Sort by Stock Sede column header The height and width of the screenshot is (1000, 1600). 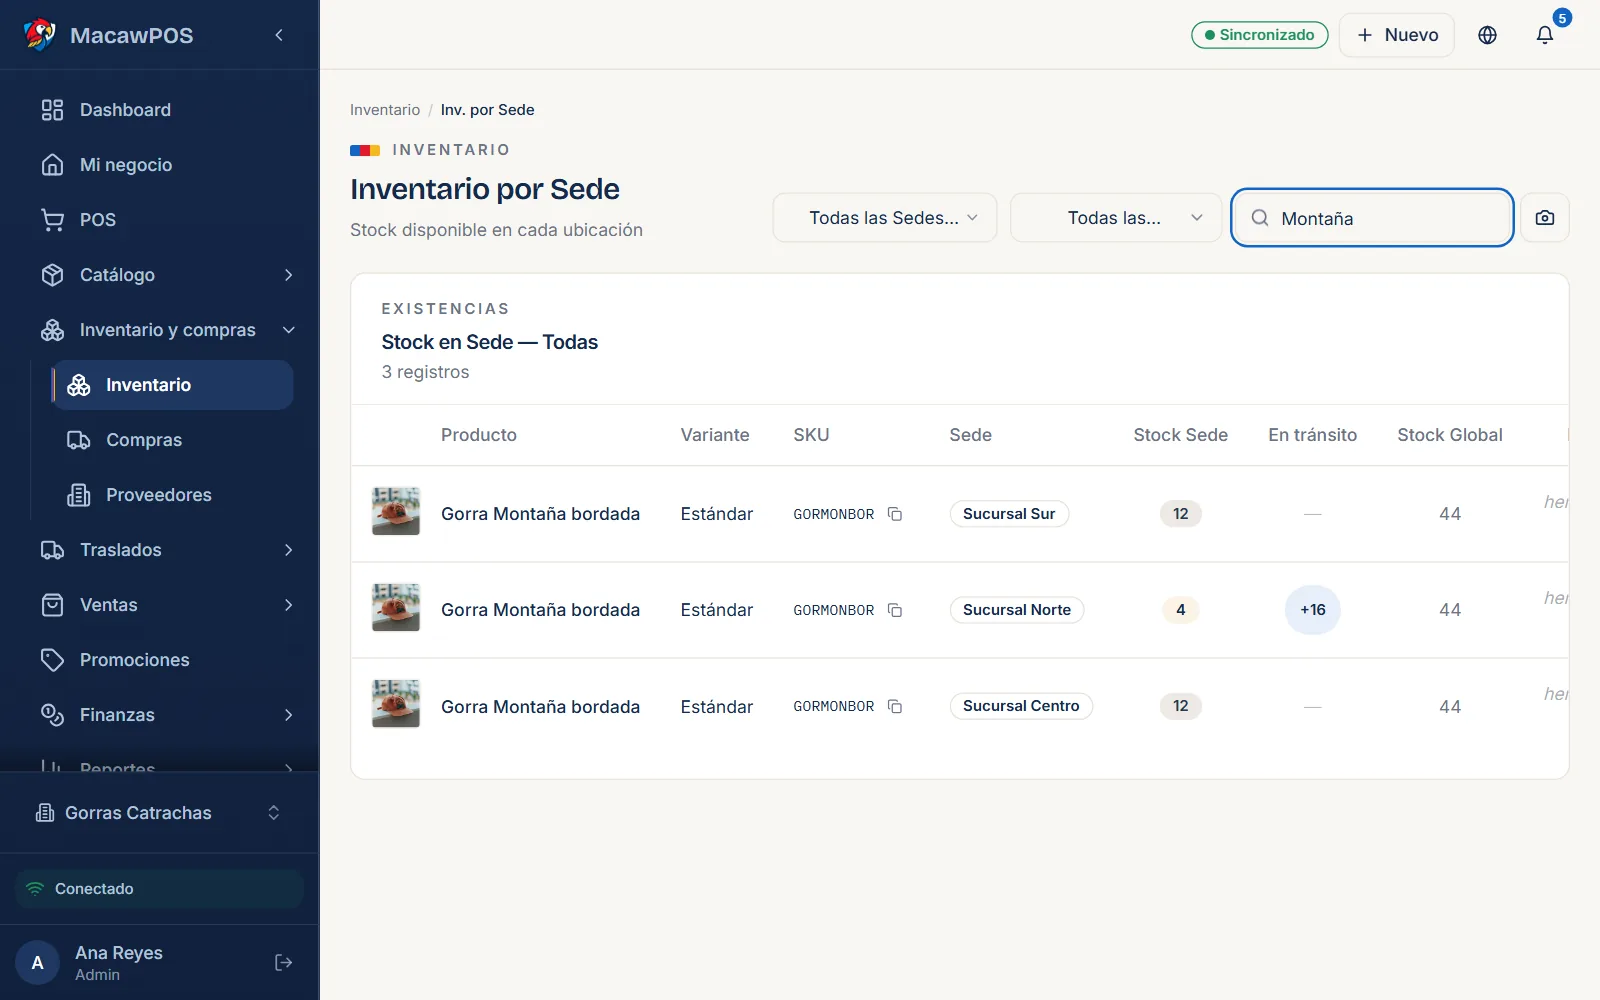[1180, 435]
